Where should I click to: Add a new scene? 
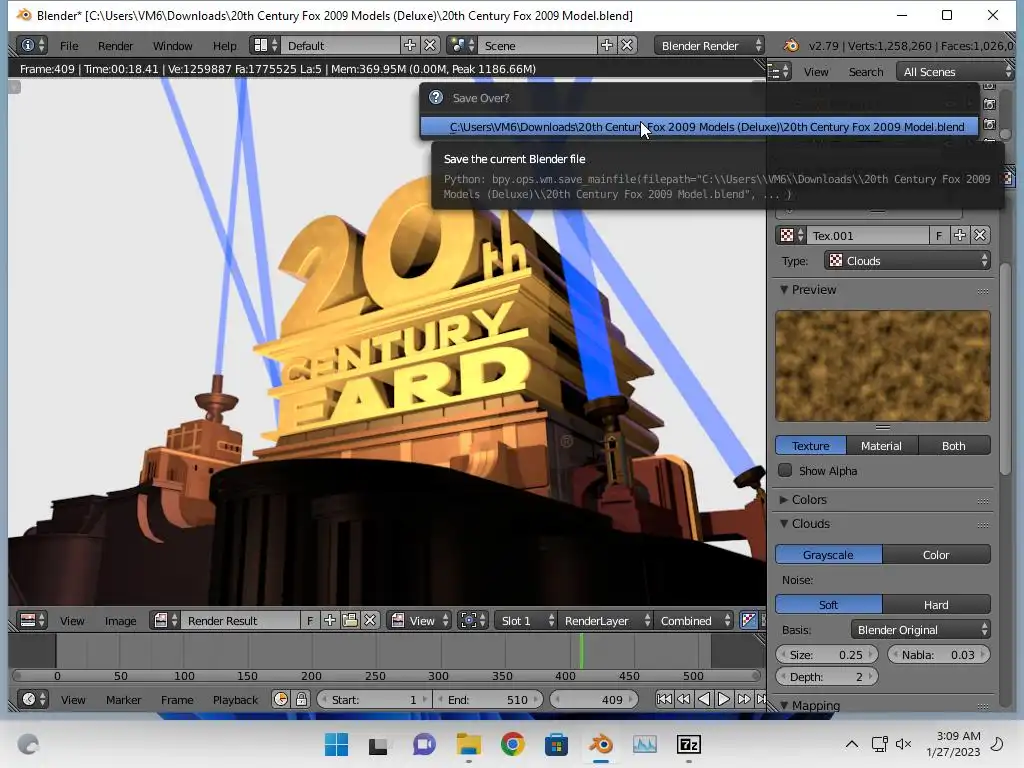(x=607, y=45)
